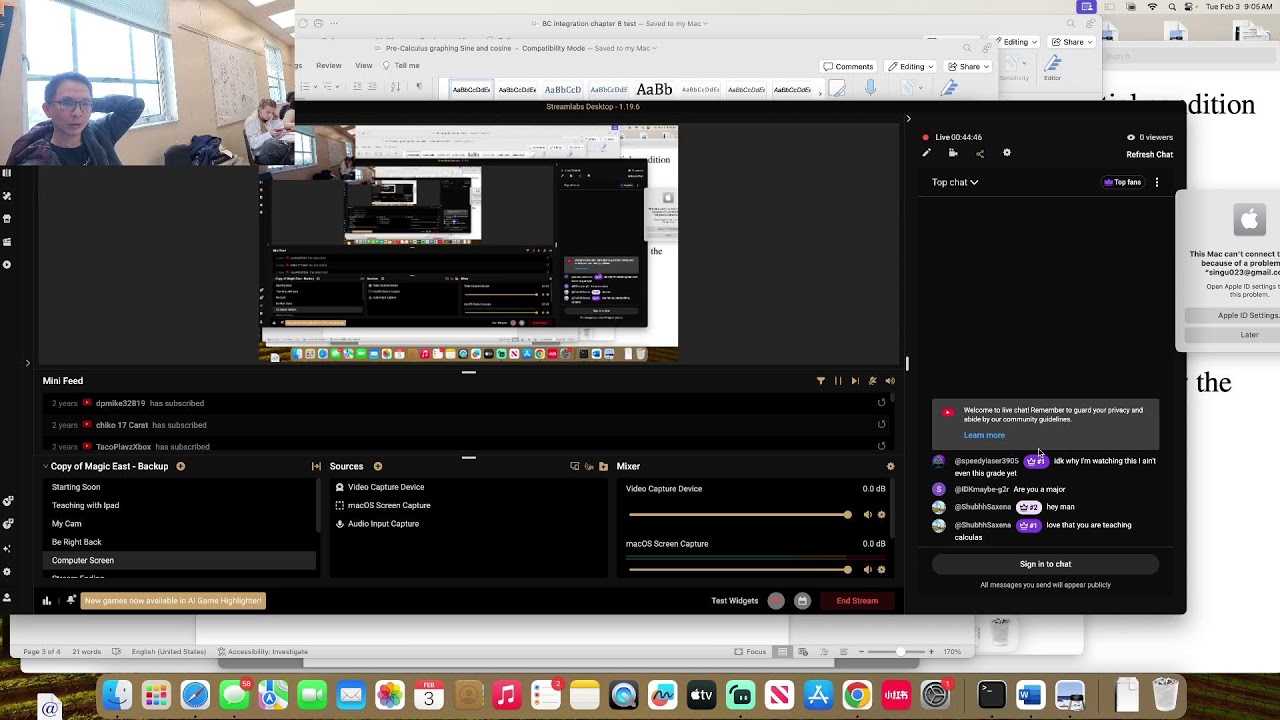
Task: Select the Computer Screen scene
Action: tap(180, 560)
